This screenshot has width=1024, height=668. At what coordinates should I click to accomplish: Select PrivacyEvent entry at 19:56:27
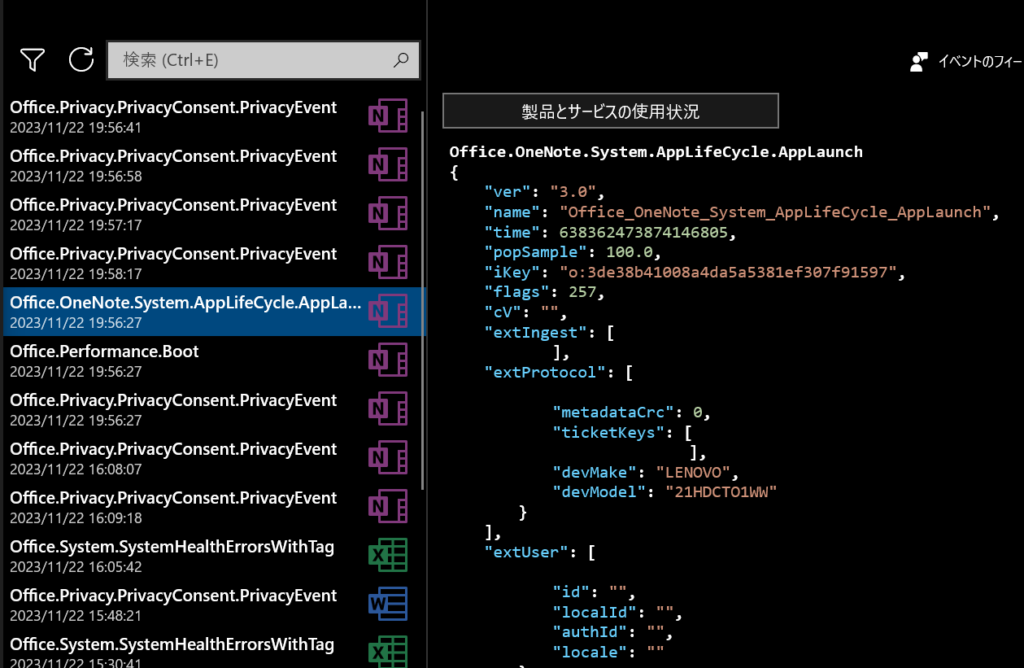point(214,409)
